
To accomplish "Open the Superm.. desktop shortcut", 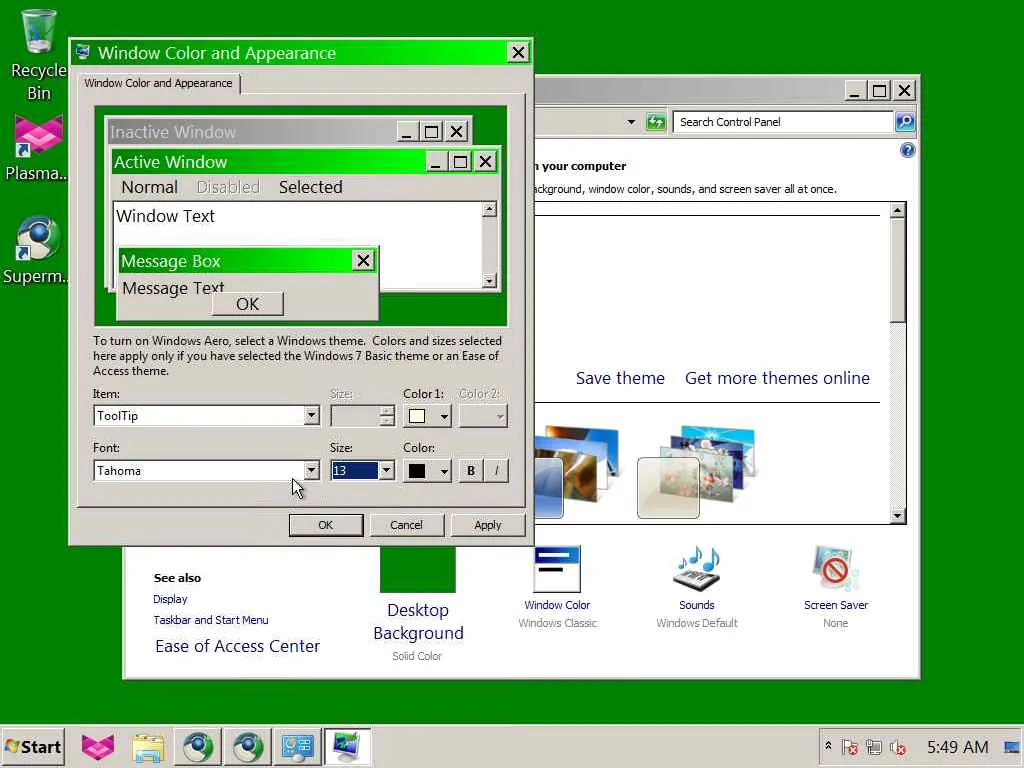I will coord(36,250).
